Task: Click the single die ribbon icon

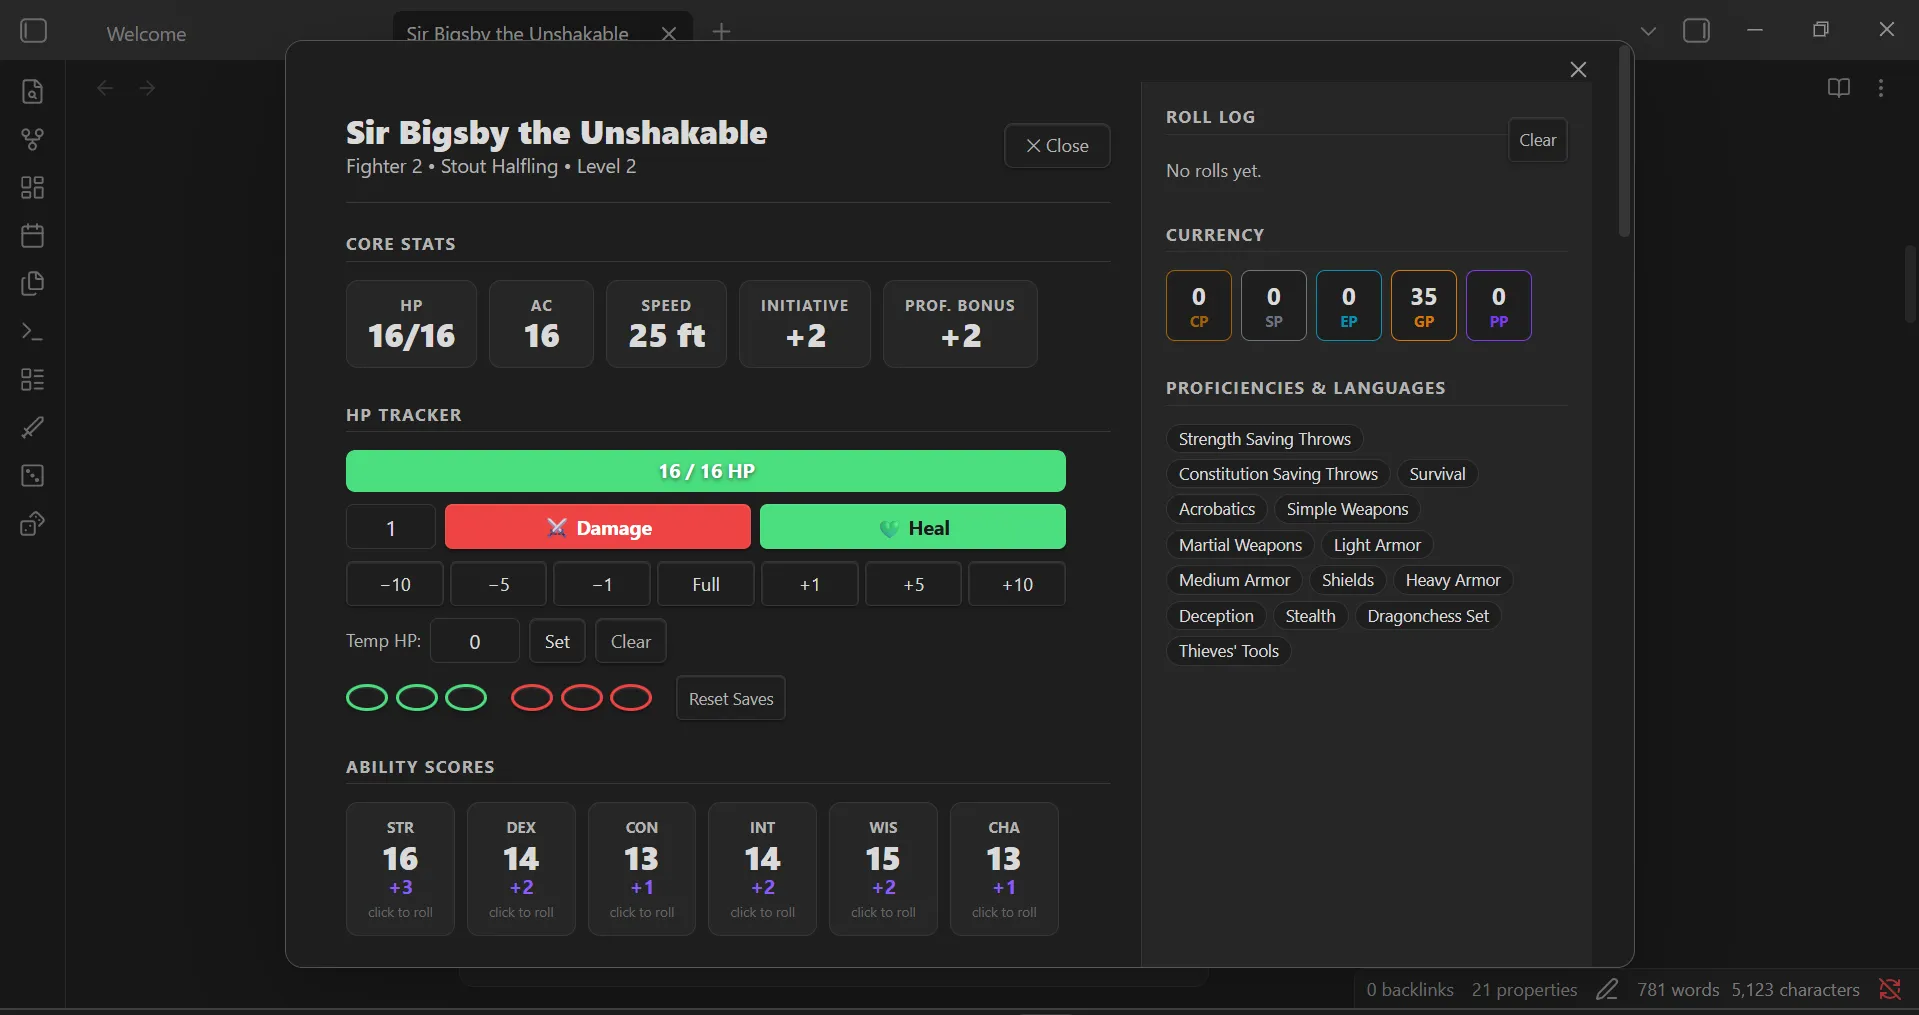Action: coord(32,475)
